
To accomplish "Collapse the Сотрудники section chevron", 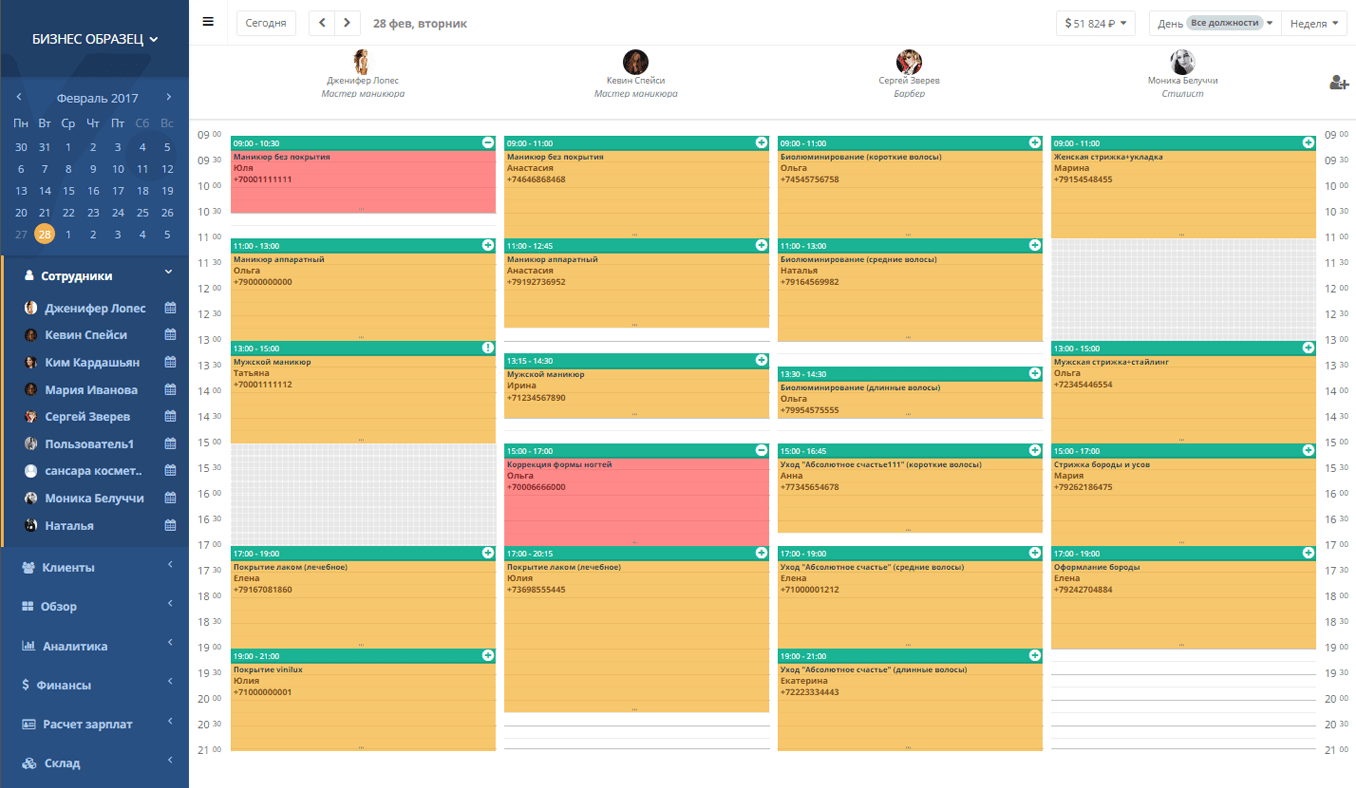I will [168, 271].
